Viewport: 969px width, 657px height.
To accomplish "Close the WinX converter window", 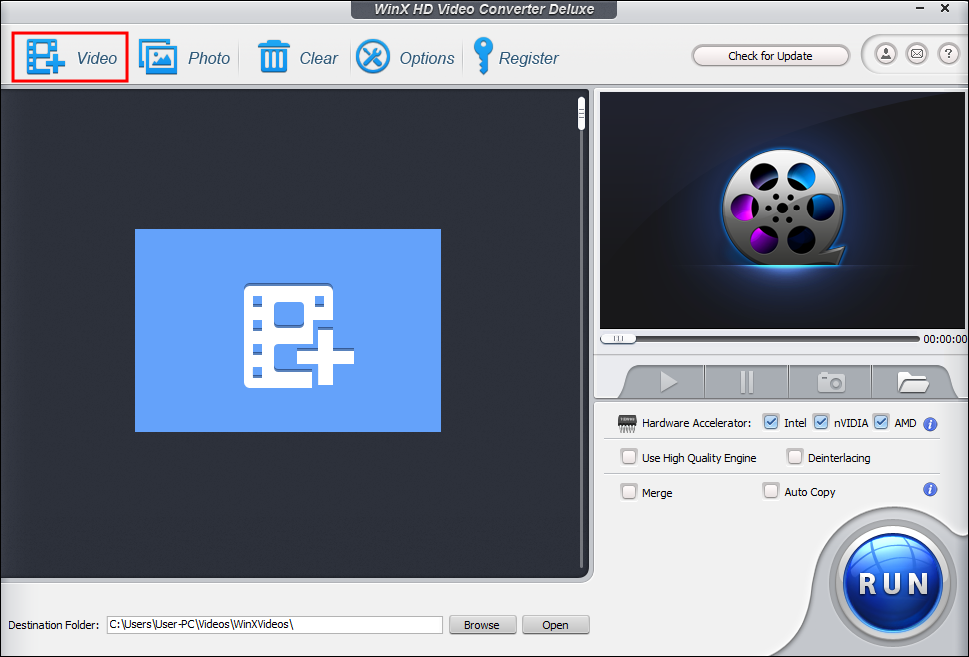I will (x=945, y=8).
